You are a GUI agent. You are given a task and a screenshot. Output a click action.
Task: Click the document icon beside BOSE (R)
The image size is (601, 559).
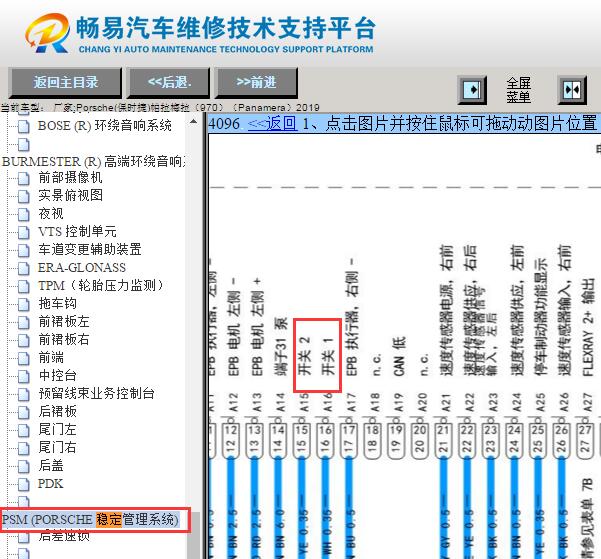pos(23,127)
